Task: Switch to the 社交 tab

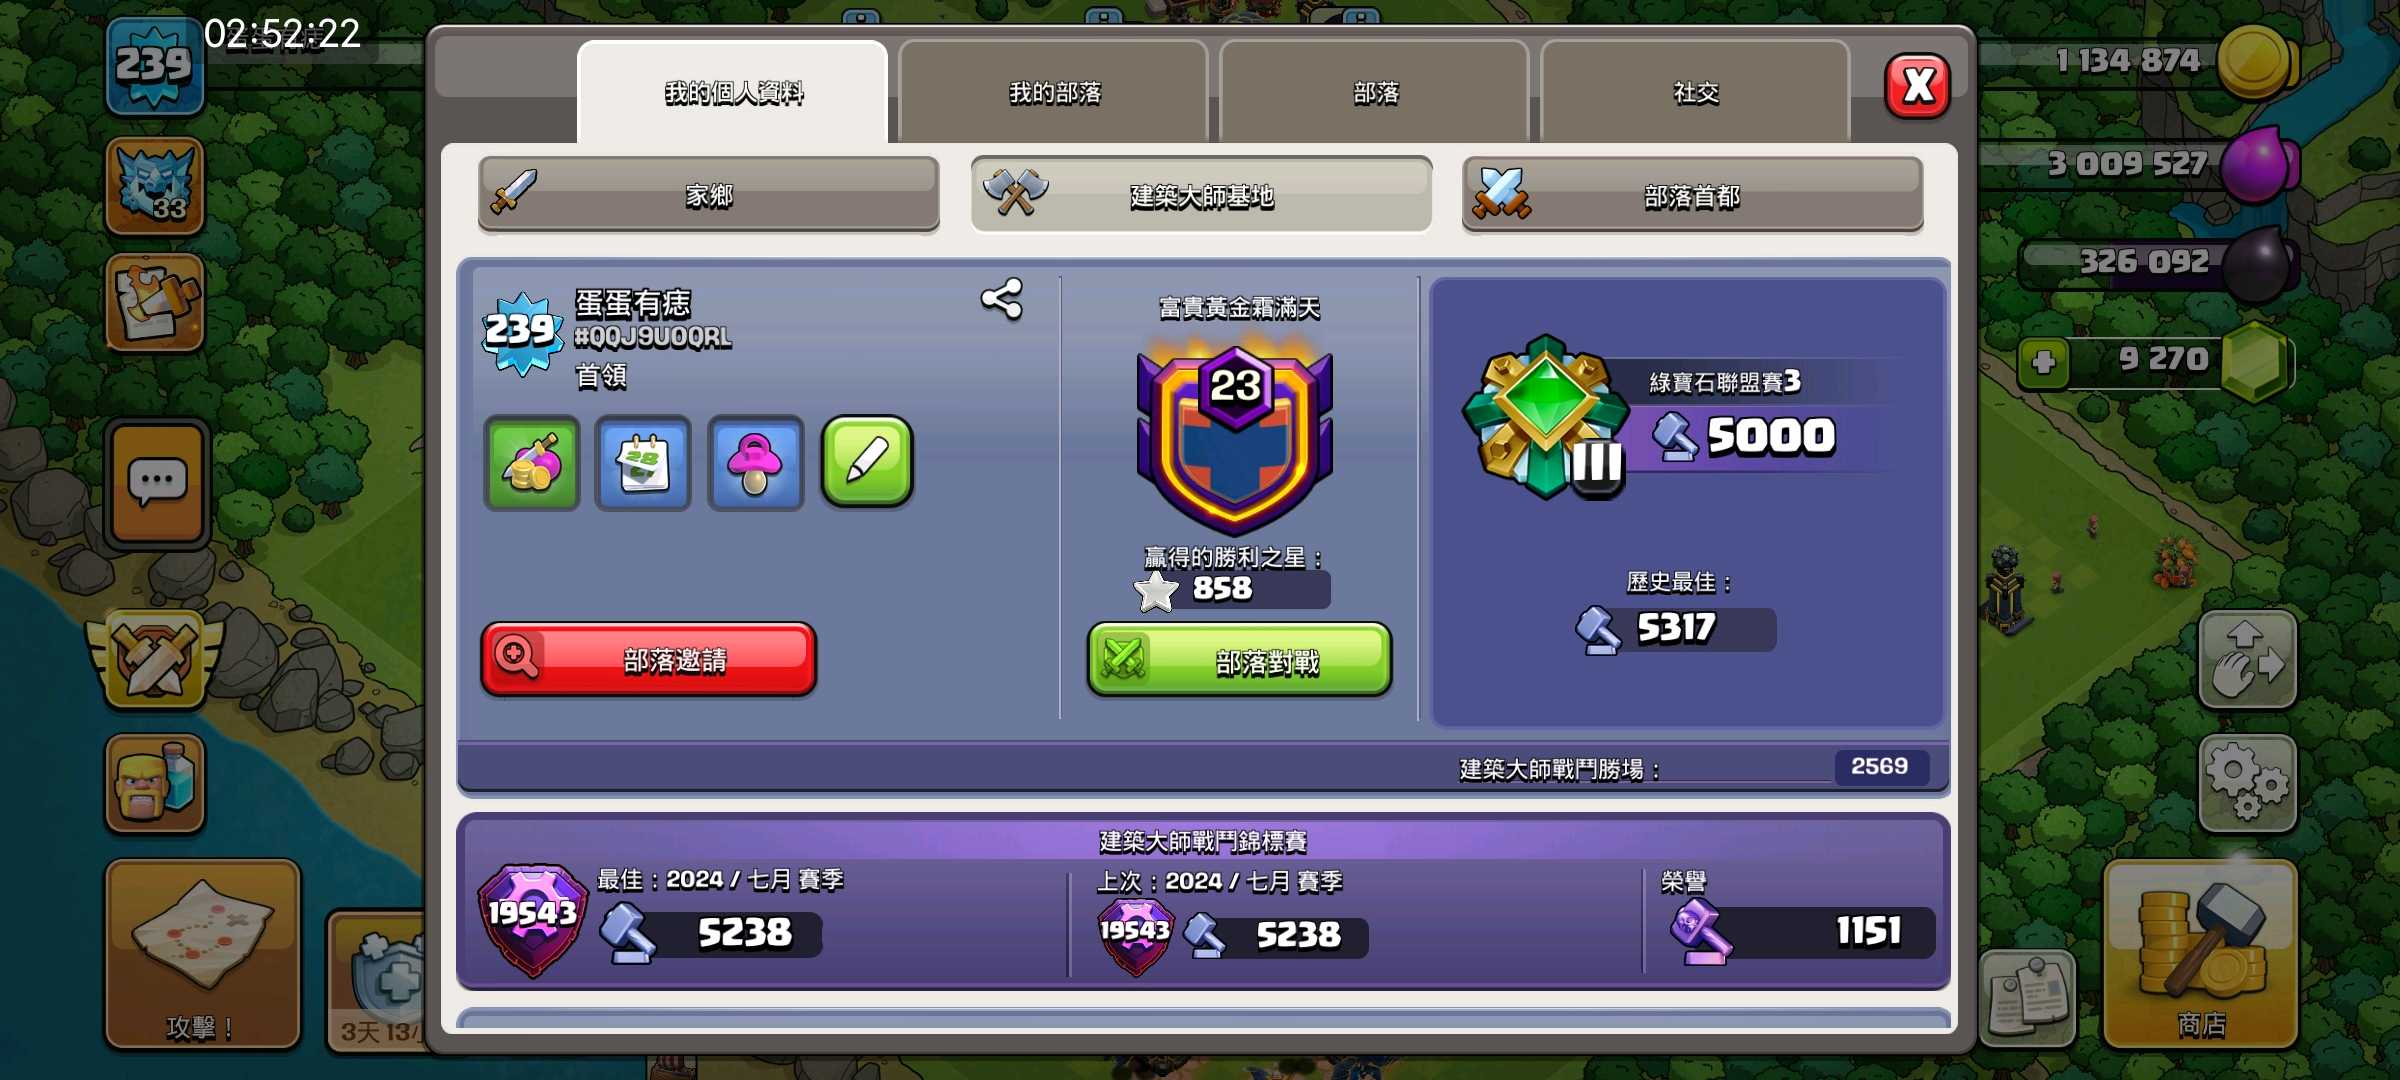Action: [1696, 92]
